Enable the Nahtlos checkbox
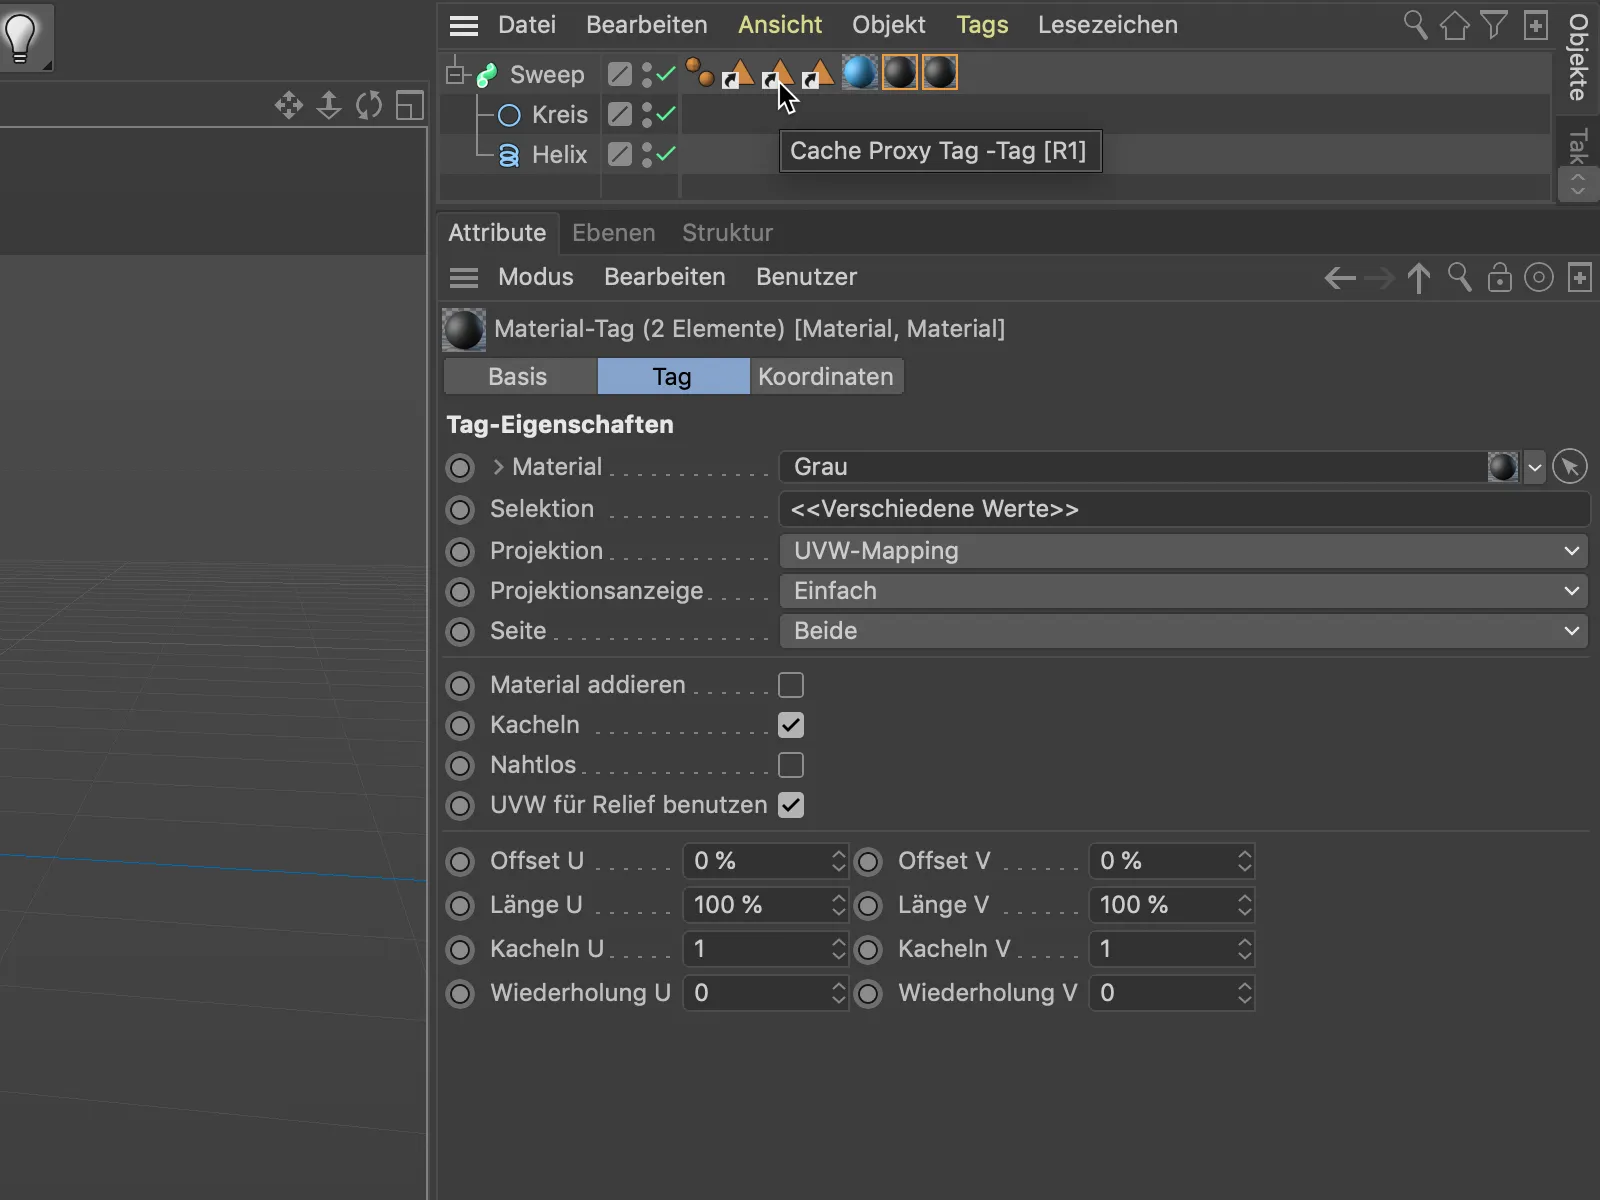This screenshot has width=1600, height=1200. [x=791, y=765]
